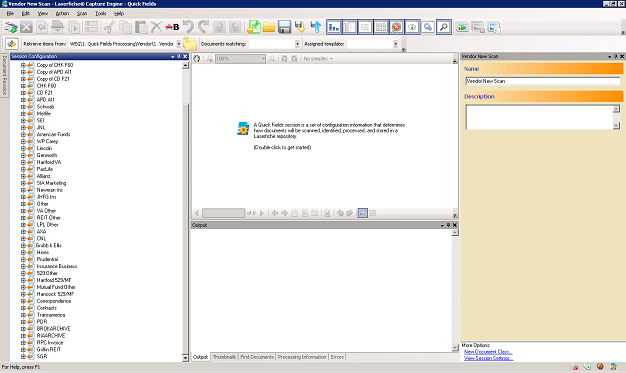
Task: Open the Scan menu
Action: pyautogui.click(x=82, y=13)
